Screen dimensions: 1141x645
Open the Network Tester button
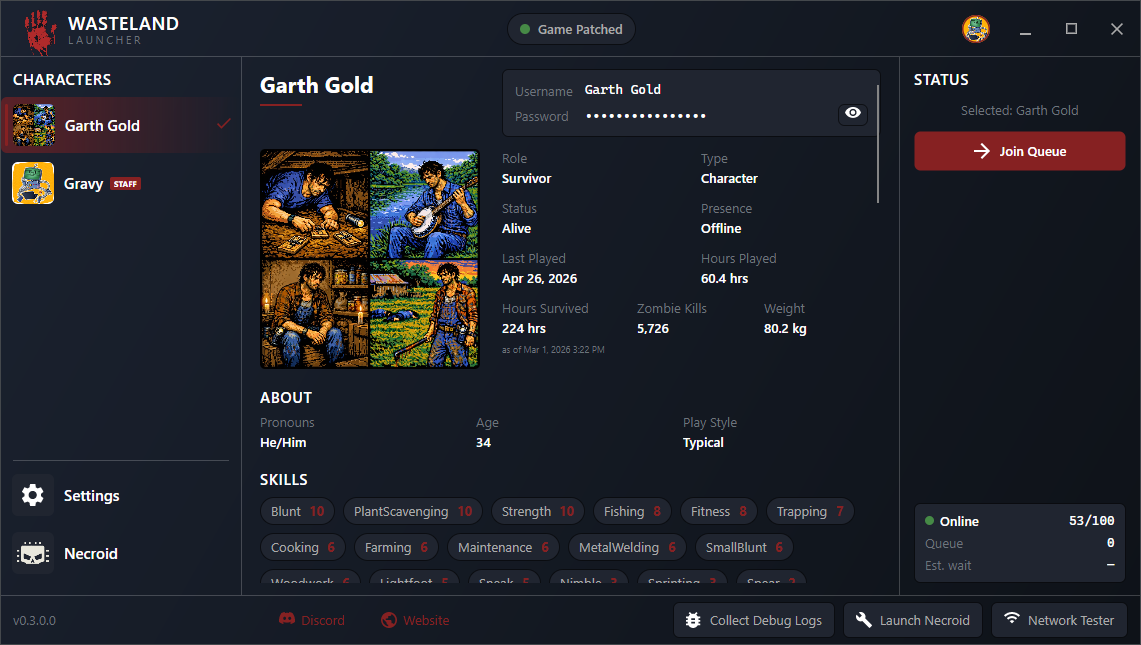pyautogui.click(x=1060, y=620)
